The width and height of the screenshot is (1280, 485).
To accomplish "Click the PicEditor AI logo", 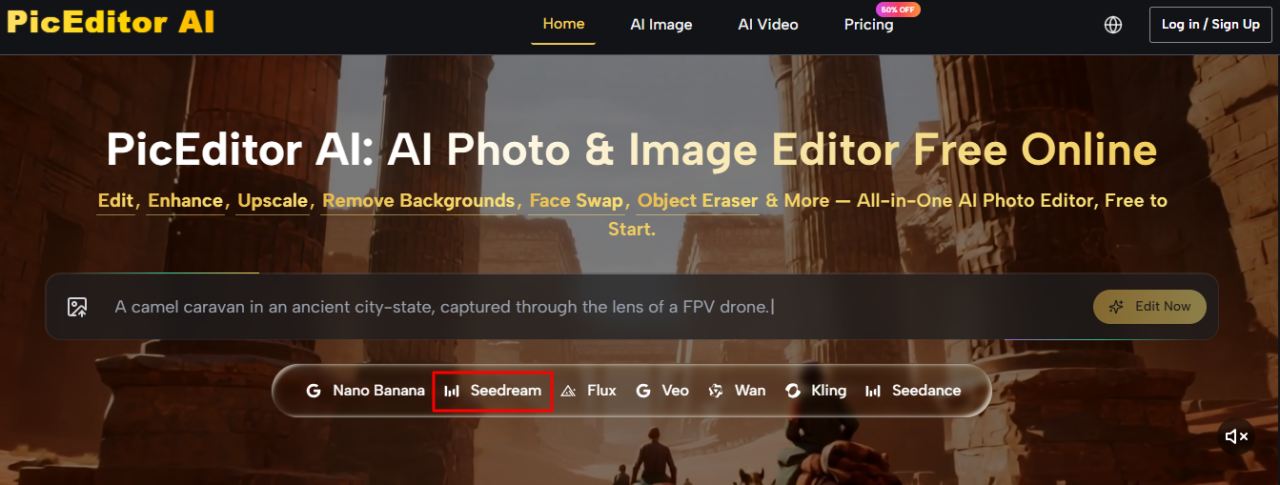I will (x=110, y=22).
